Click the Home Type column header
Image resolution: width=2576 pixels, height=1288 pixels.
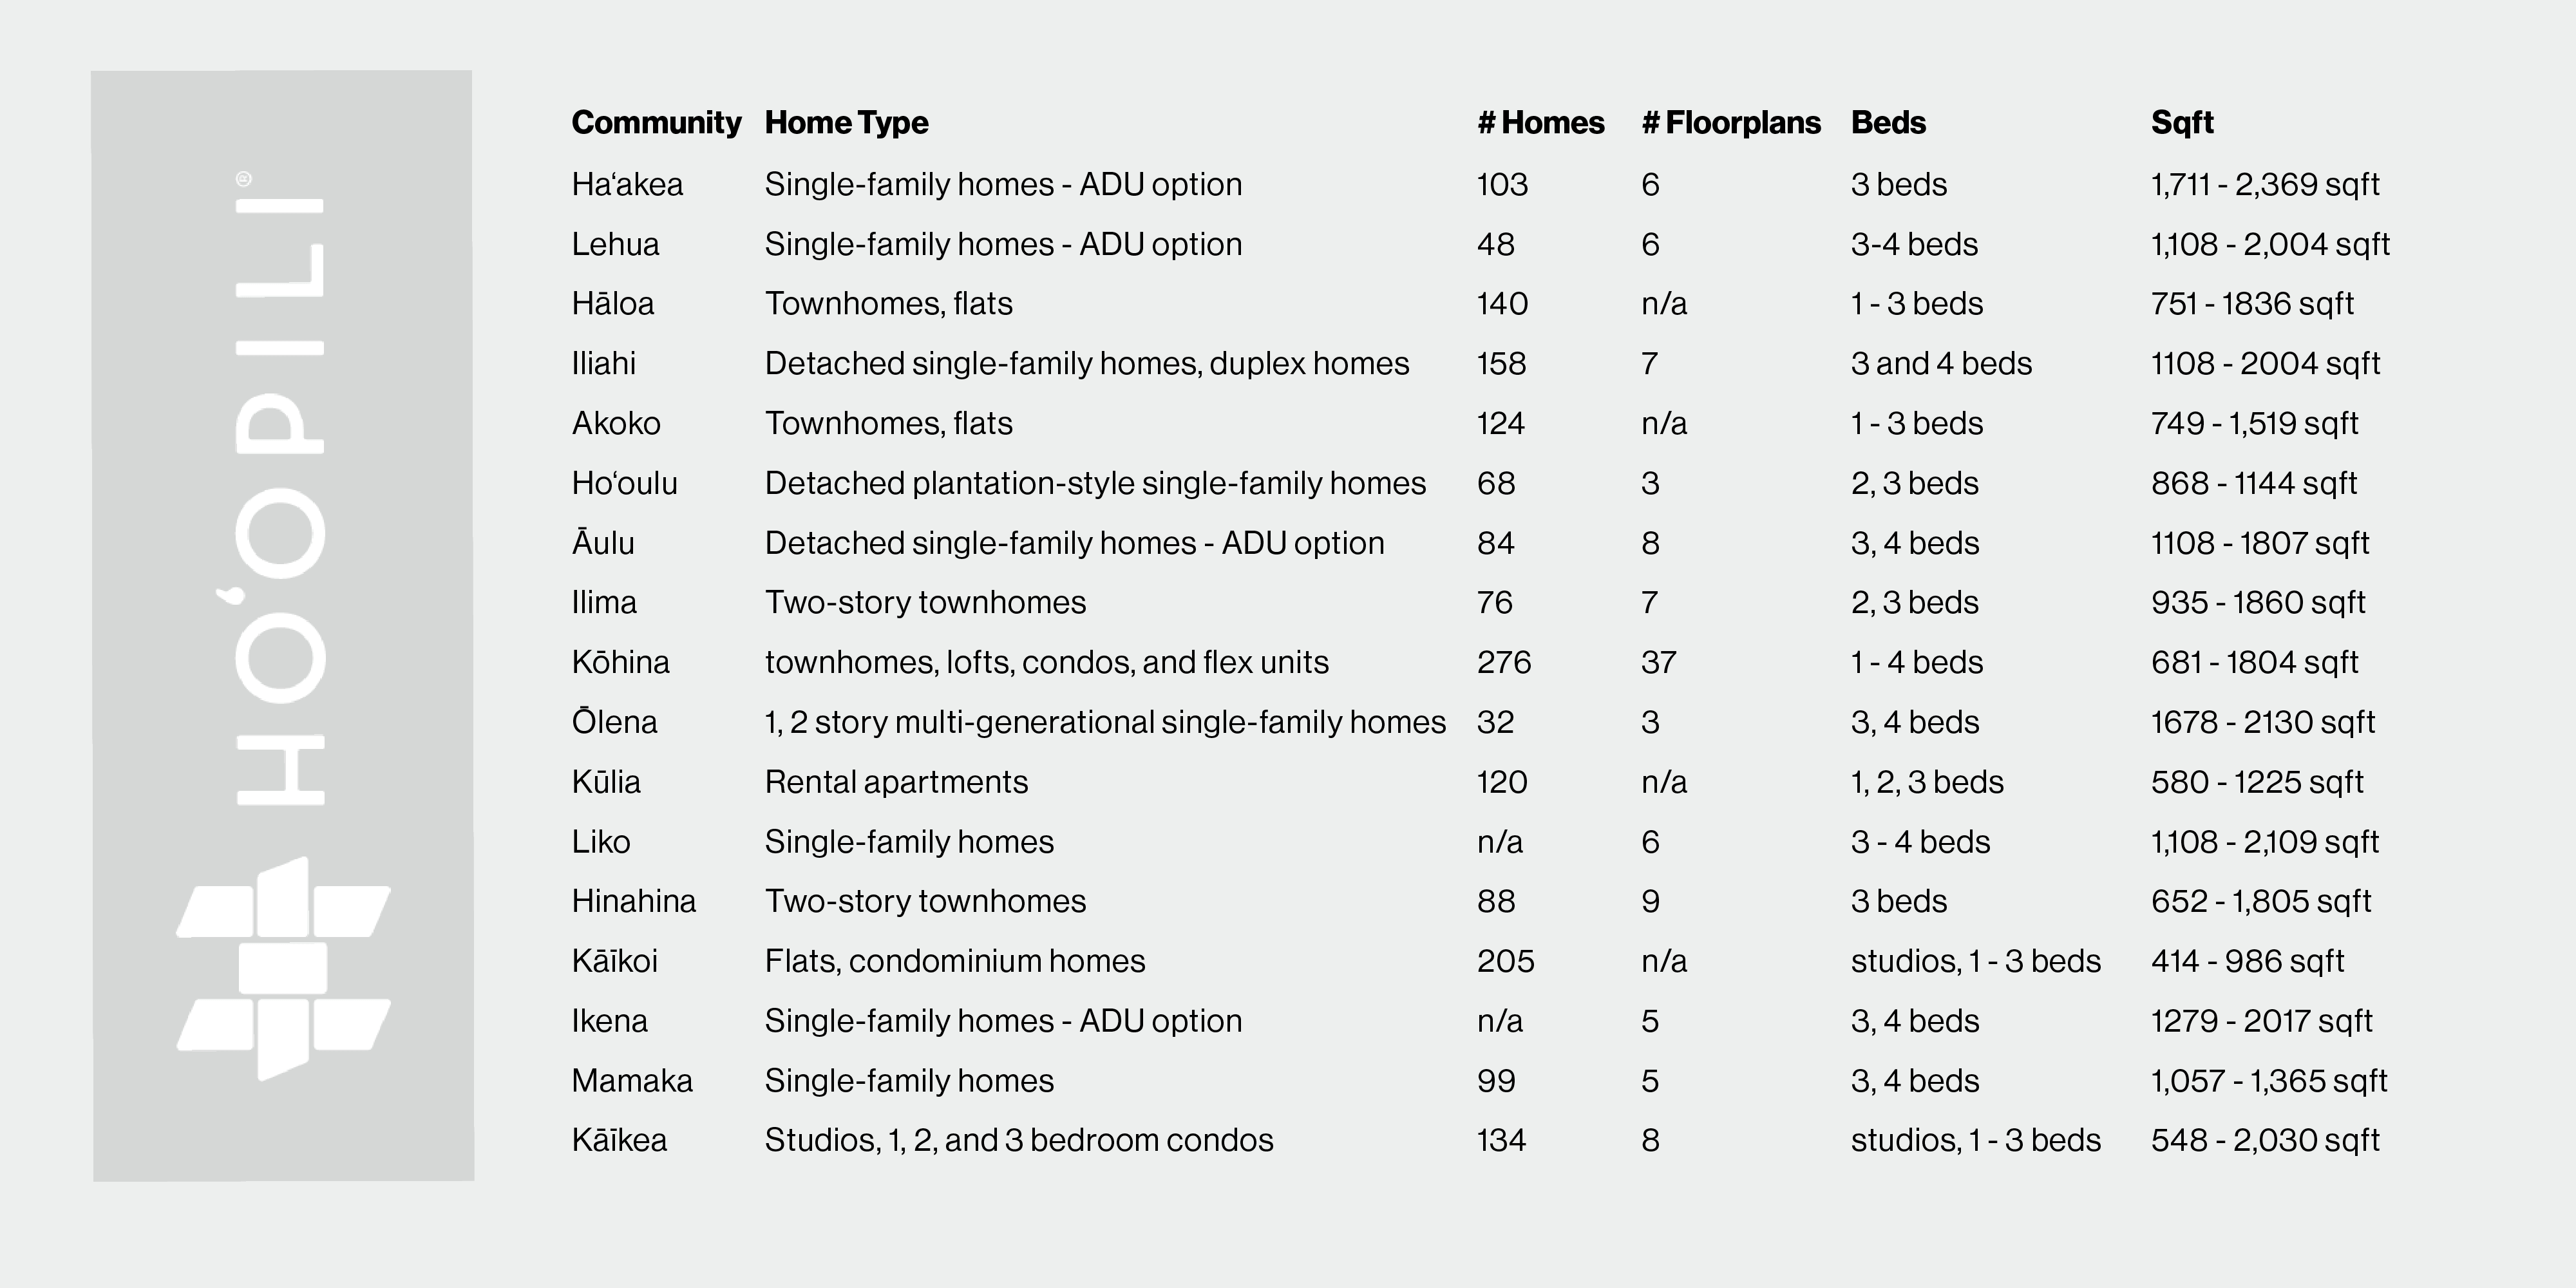[846, 123]
